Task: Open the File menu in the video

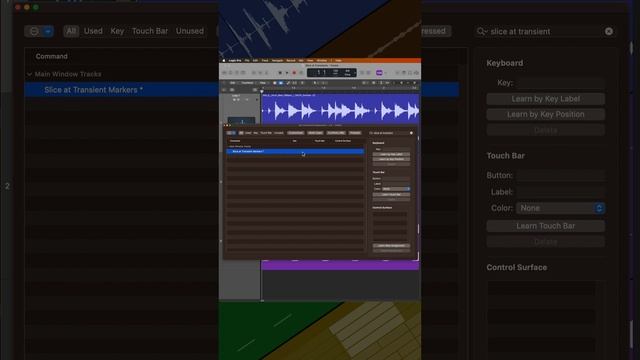Action: pyautogui.click(x=247, y=60)
